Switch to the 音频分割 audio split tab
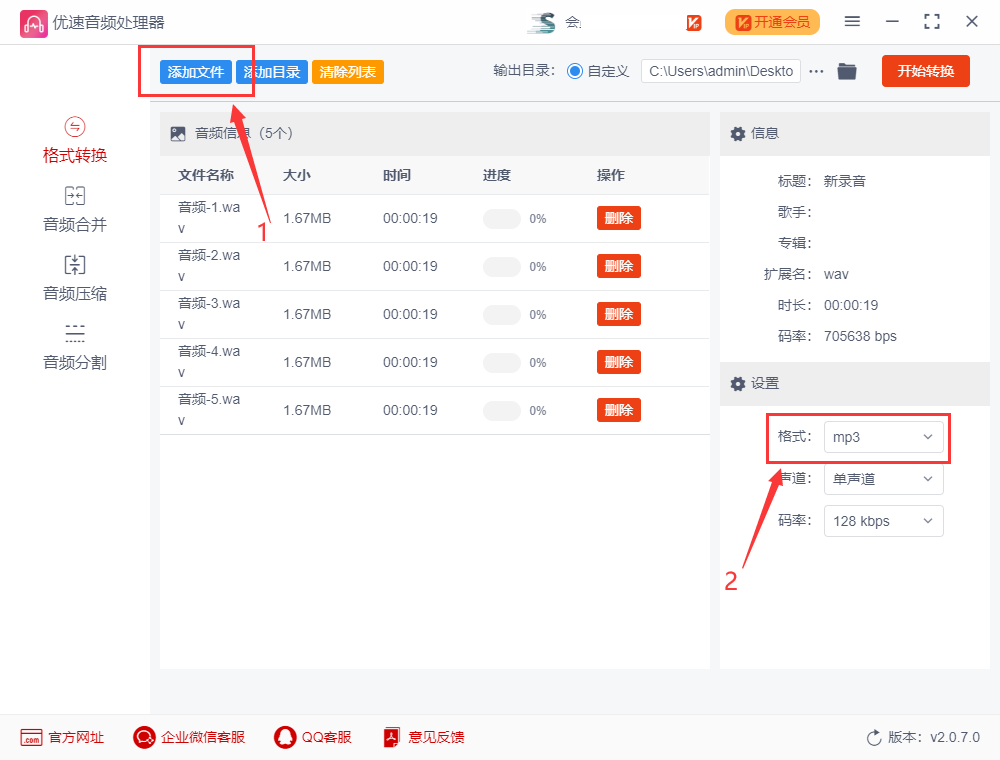This screenshot has width=1000, height=760. [74, 344]
